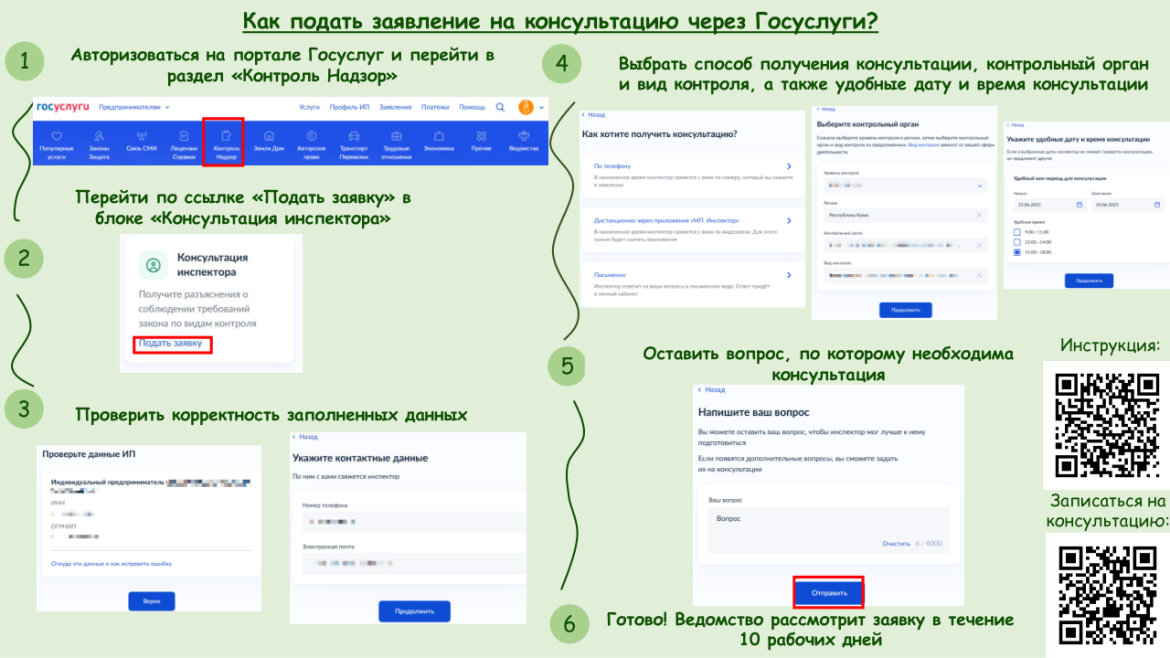Open the Трудовые отношения briefcase icon
This screenshot has width=1170, height=658.
click(x=396, y=137)
